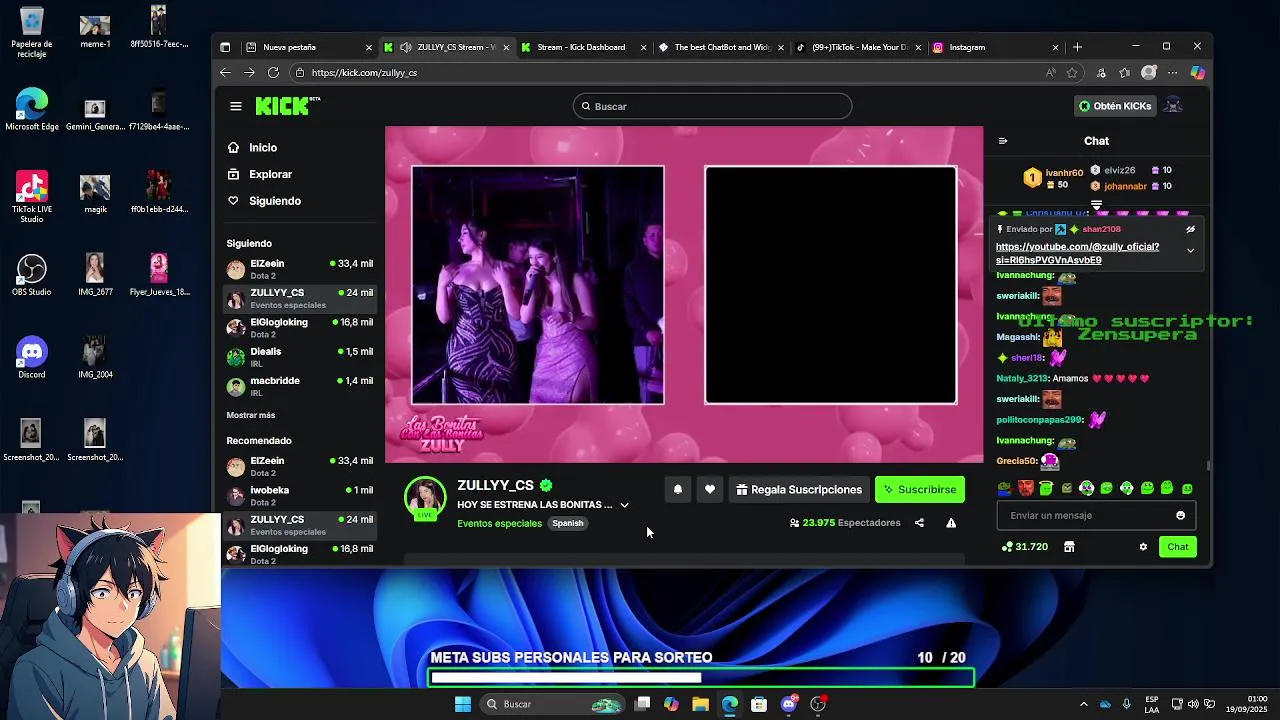Expand Mostrar más in following list
Image resolution: width=1280 pixels, height=720 pixels.
tap(250, 415)
